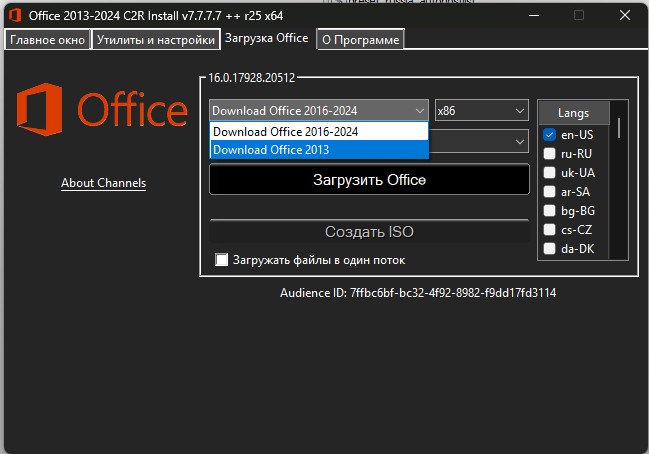Click the Langs column header
The width and height of the screenshot is (649, 454).
(574, 113)
